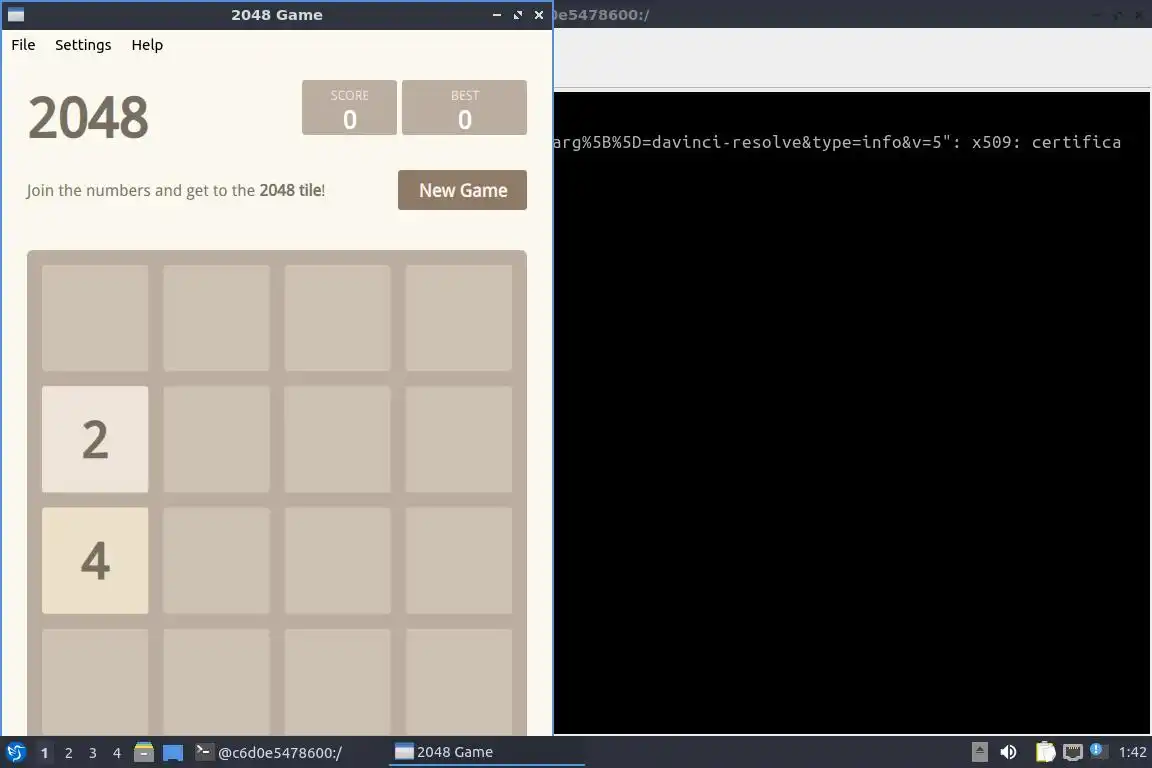Click the 2048 Game window menu icon
This screenshot has height=768, width=1152.
point(15,15)
